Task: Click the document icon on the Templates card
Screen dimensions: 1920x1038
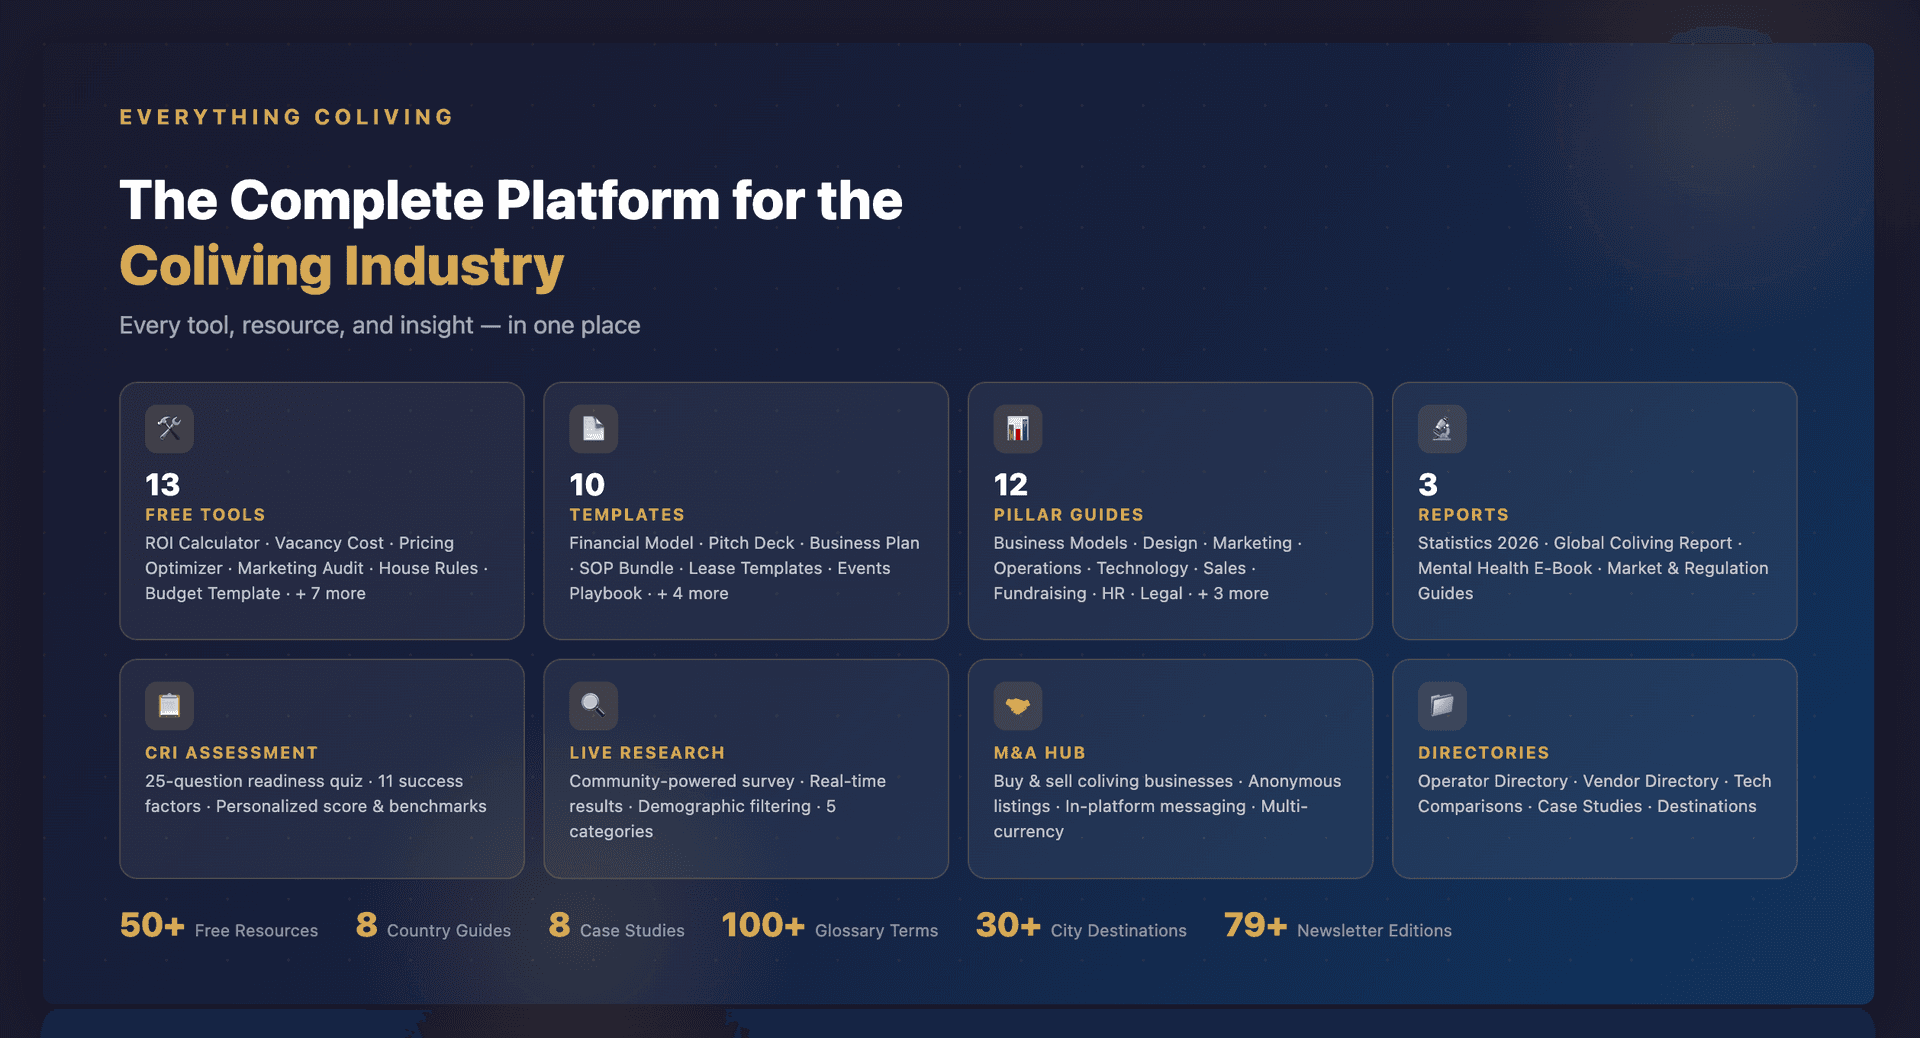Action: [593, 429]
